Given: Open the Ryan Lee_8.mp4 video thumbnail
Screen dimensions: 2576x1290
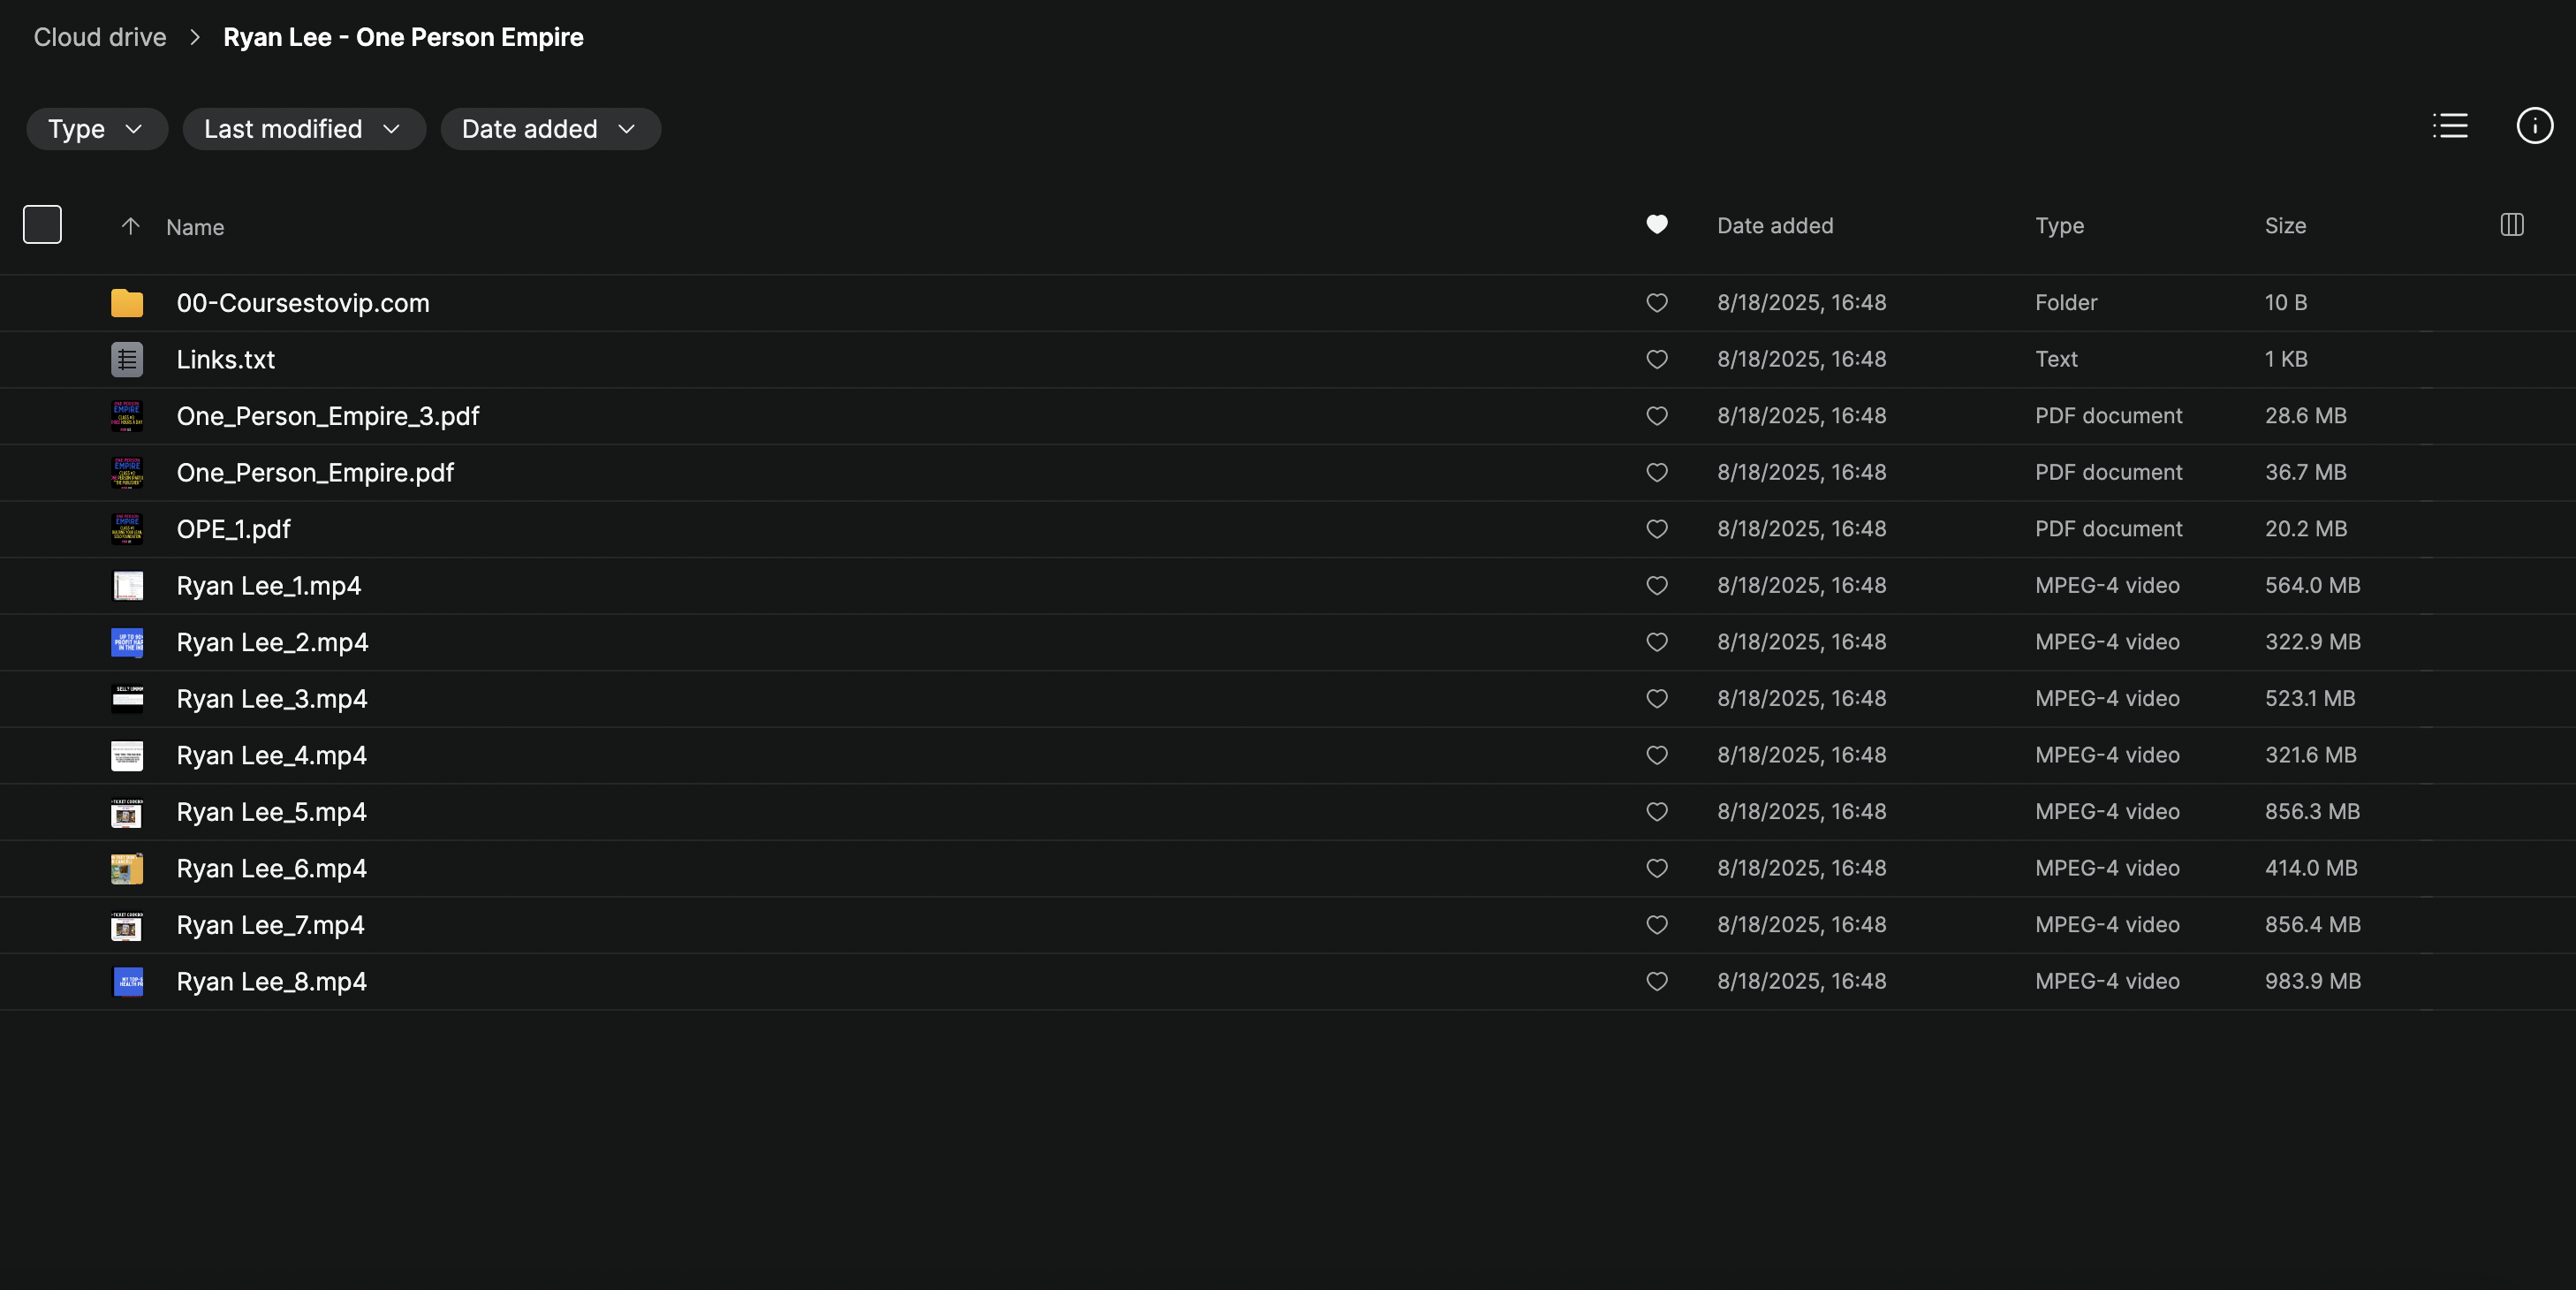Looking at the screenshot, I should (x=127, y=982).
